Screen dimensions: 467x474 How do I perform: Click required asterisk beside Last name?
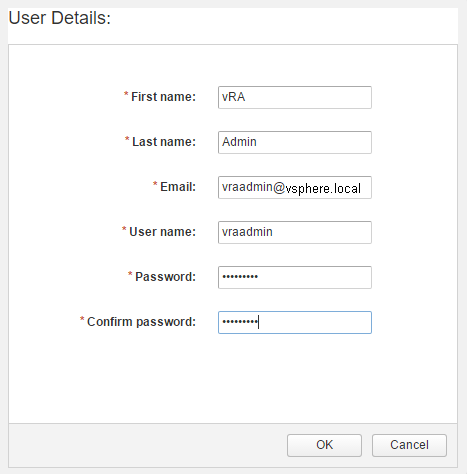tap(127, 139)
